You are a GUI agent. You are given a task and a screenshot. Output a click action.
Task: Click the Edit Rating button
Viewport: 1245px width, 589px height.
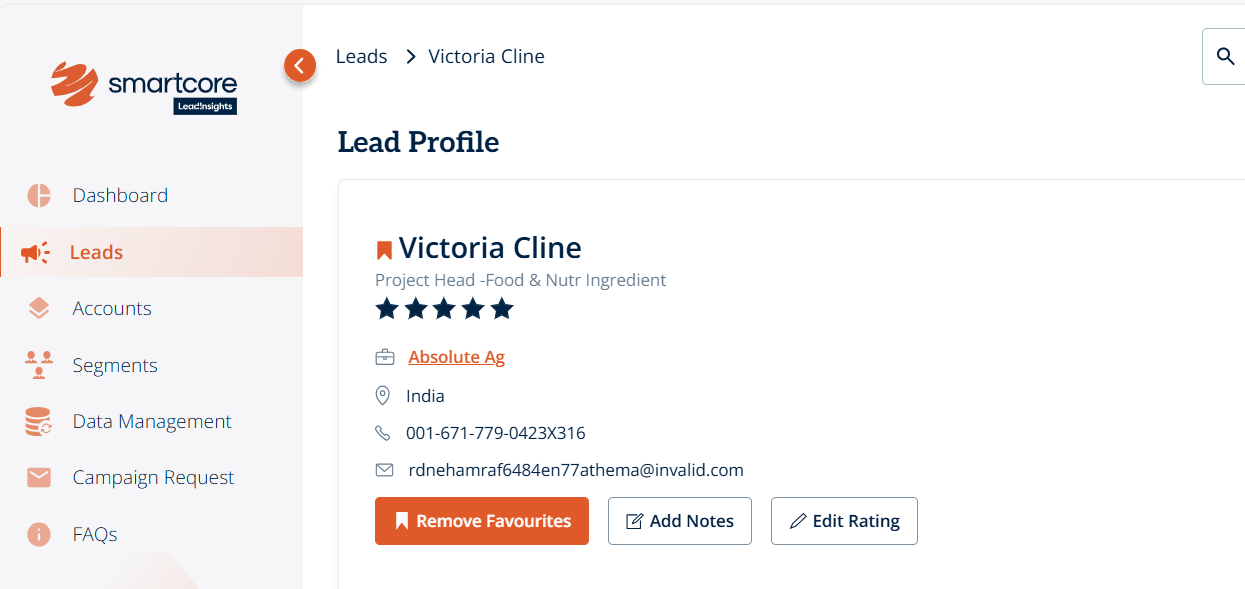(x=844, y=521)
